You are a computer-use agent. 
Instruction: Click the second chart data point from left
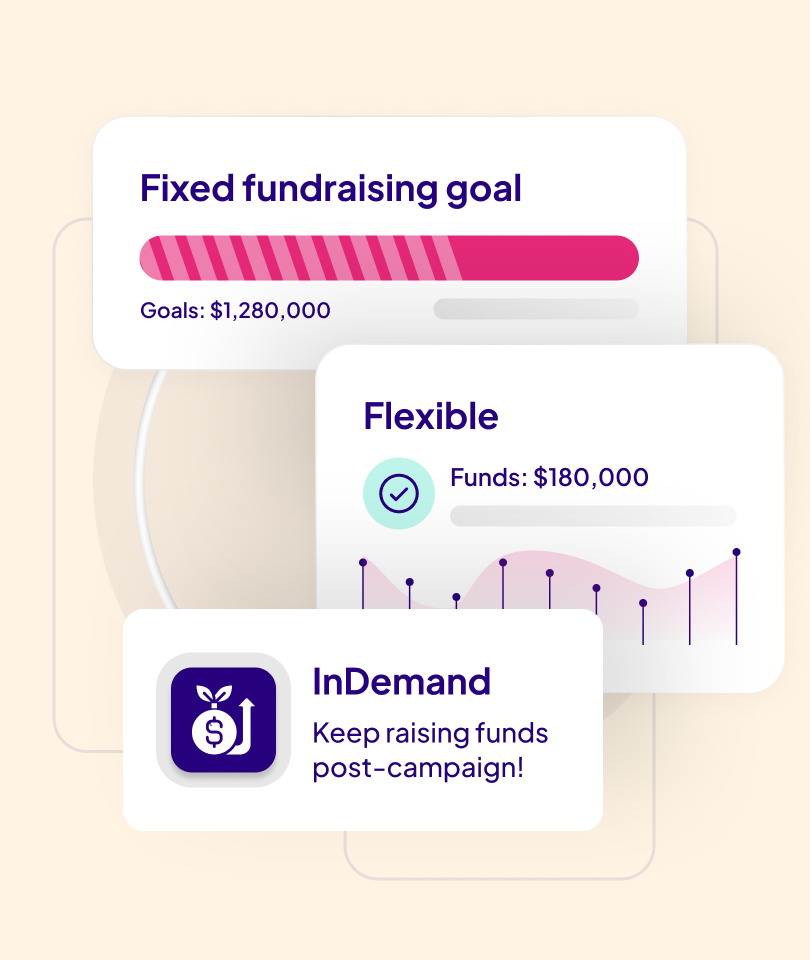pyautogui.click(x=410, y=582)
